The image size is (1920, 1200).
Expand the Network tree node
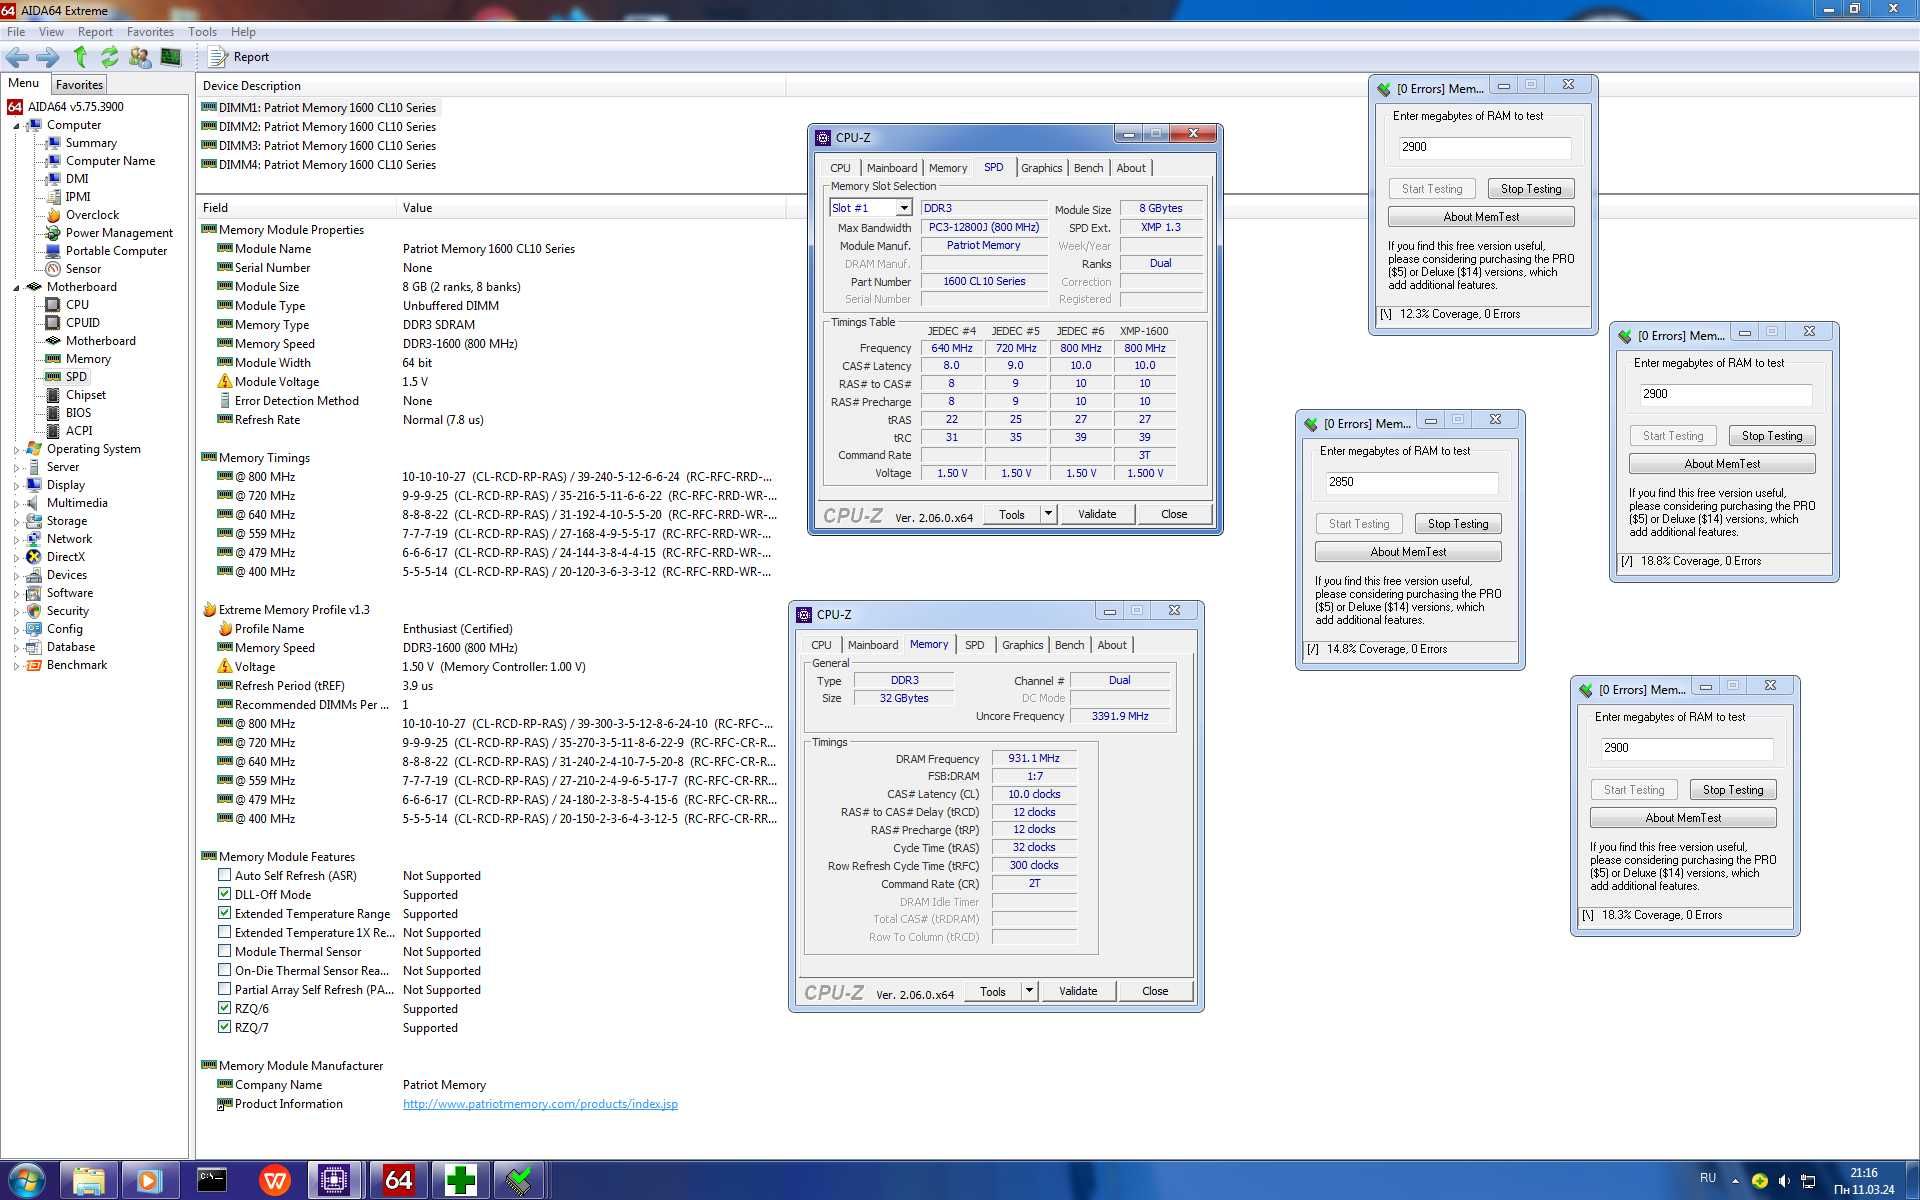tap(16, 540)
